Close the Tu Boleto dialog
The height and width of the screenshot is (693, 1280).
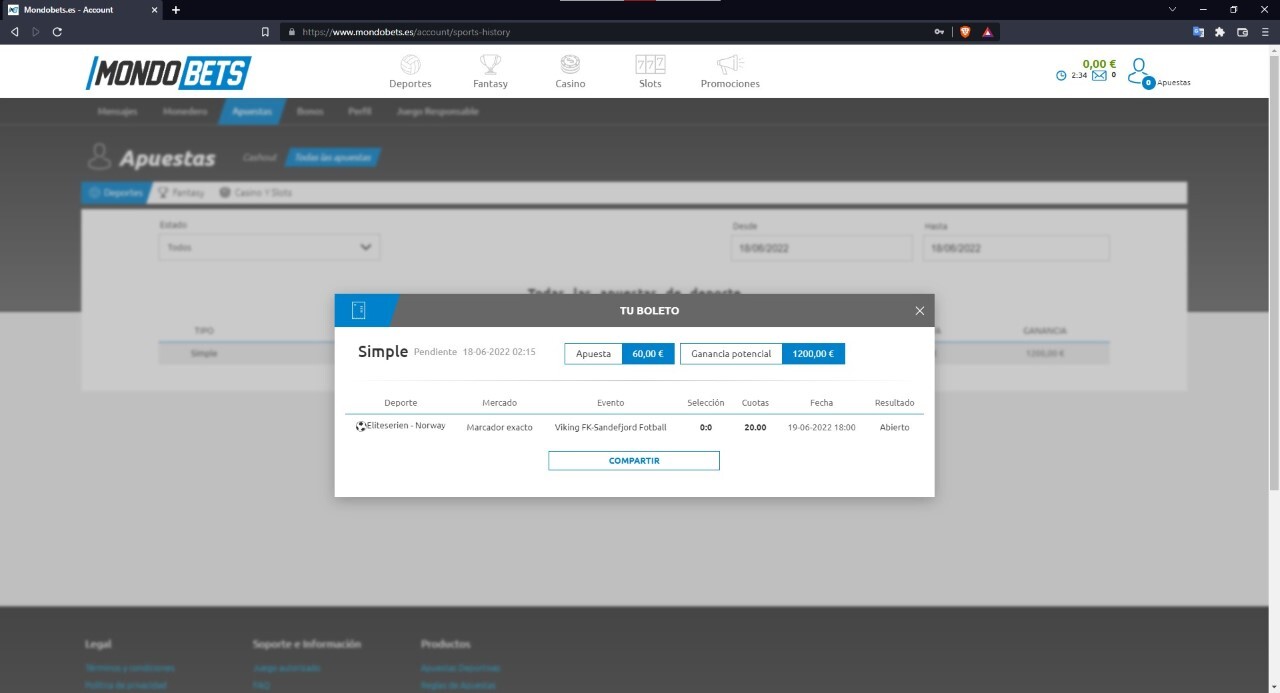[x=920, y=311]
